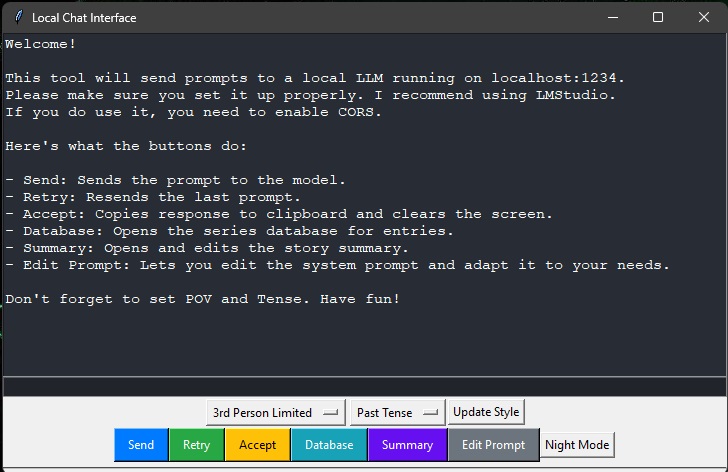Close the Local Chat Interface window
Viewport: 728px width, 472px height.
tap(704, 17)
